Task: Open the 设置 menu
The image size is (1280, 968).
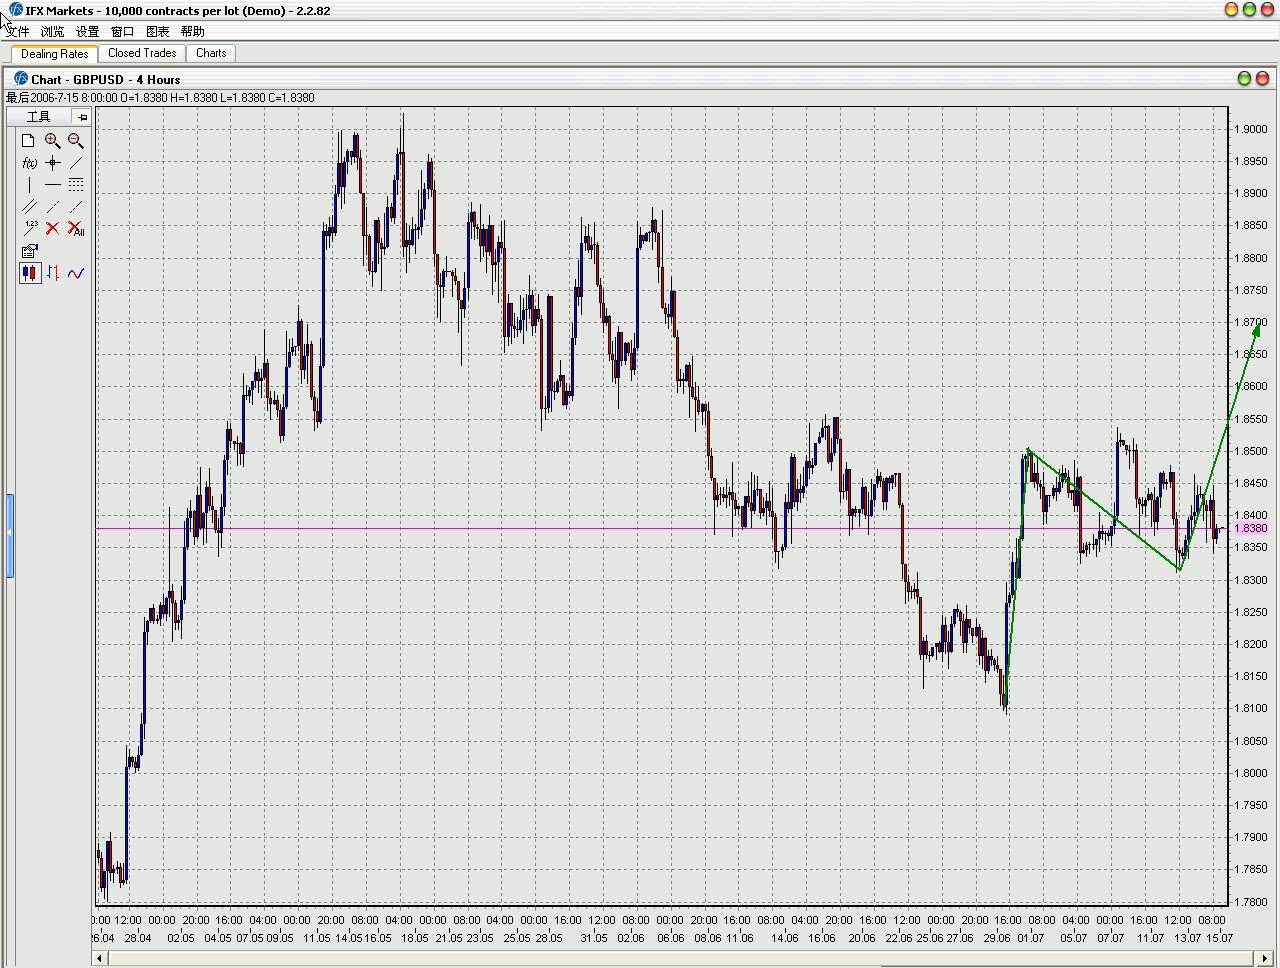Action: click(87, 32)
